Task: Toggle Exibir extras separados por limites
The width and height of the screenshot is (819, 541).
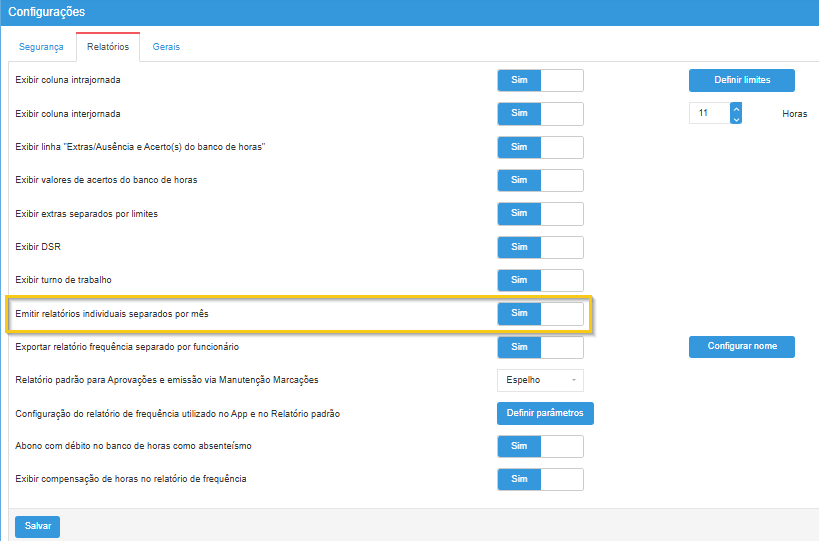Action: pyautogui.click(x=540, y=214)
